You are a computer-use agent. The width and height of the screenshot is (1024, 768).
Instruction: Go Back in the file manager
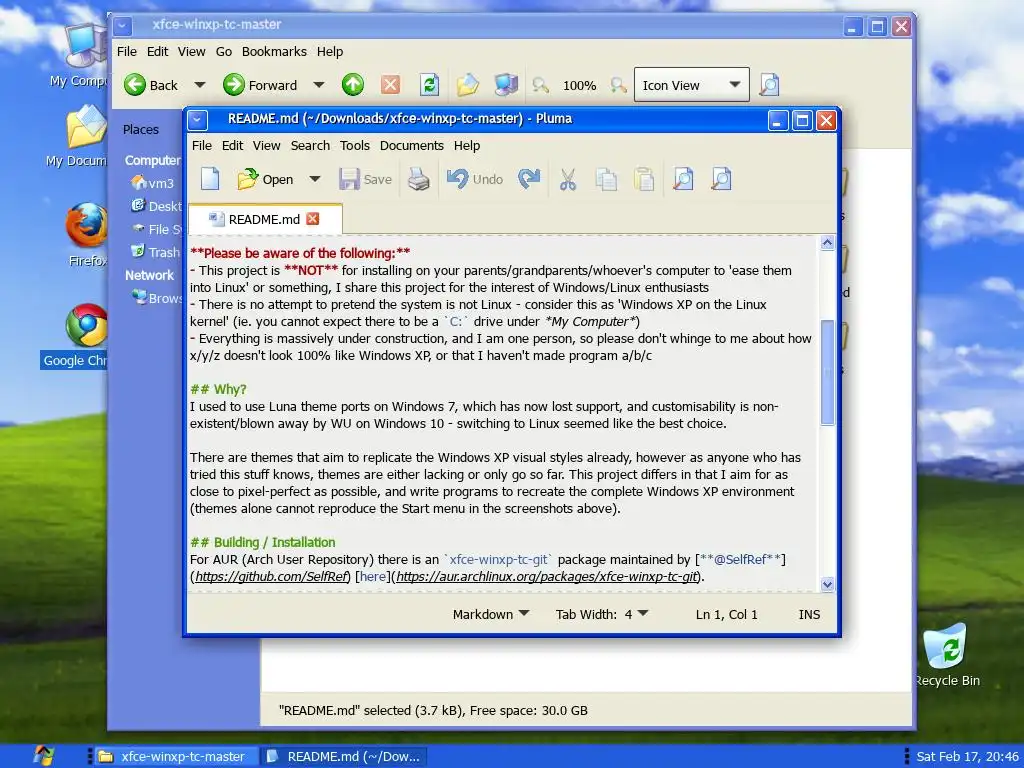(152, 85)
